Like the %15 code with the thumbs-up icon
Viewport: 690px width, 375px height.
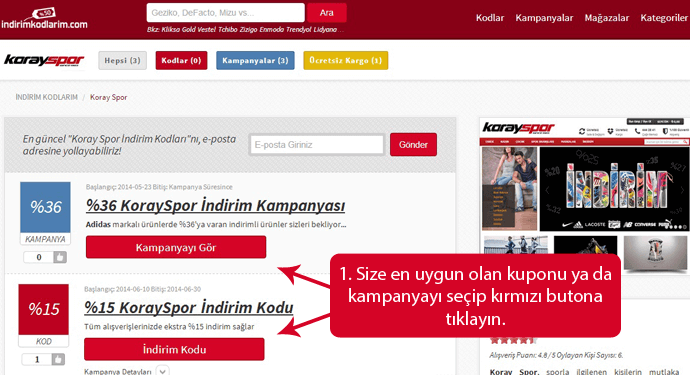click(58, 359)
